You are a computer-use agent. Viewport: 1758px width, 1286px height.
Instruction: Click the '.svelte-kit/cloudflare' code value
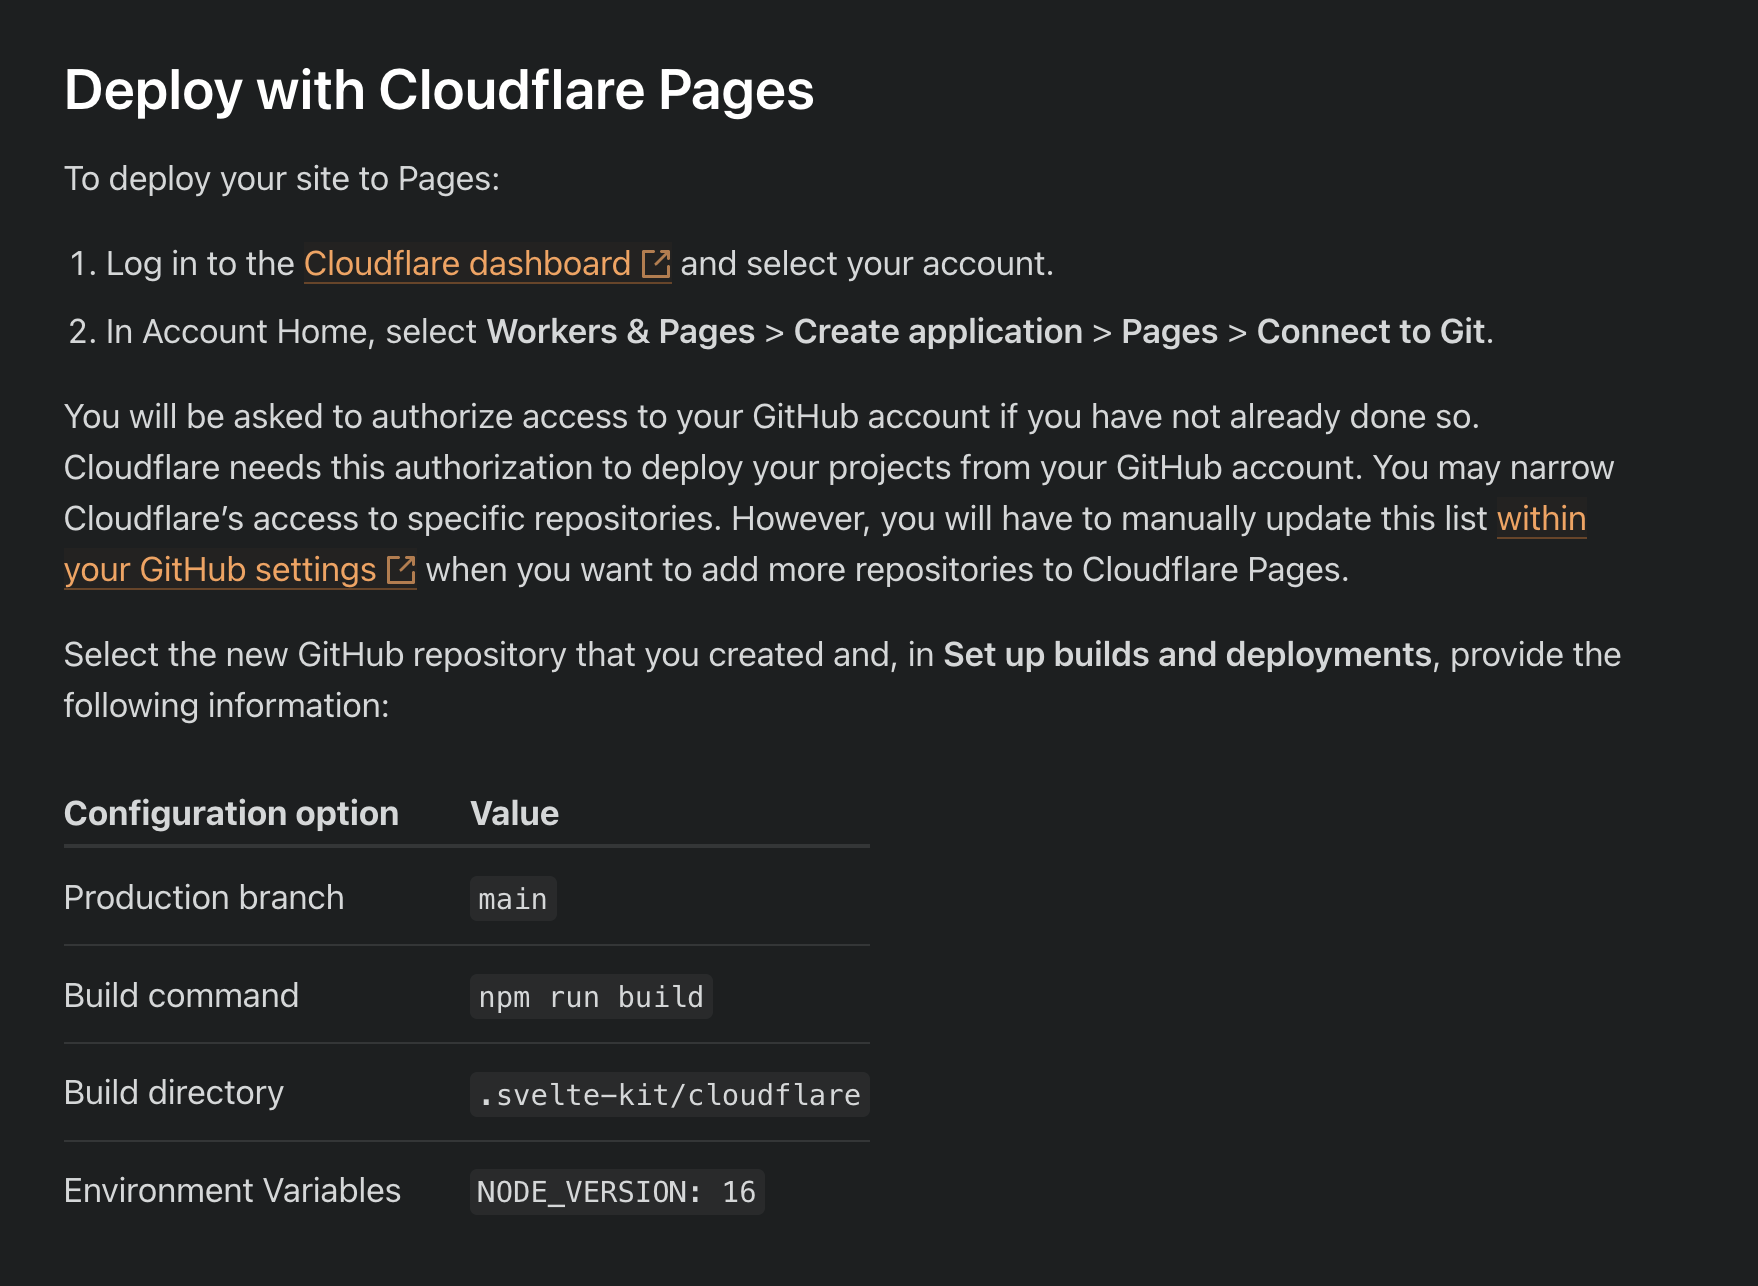click(669, 1095)
